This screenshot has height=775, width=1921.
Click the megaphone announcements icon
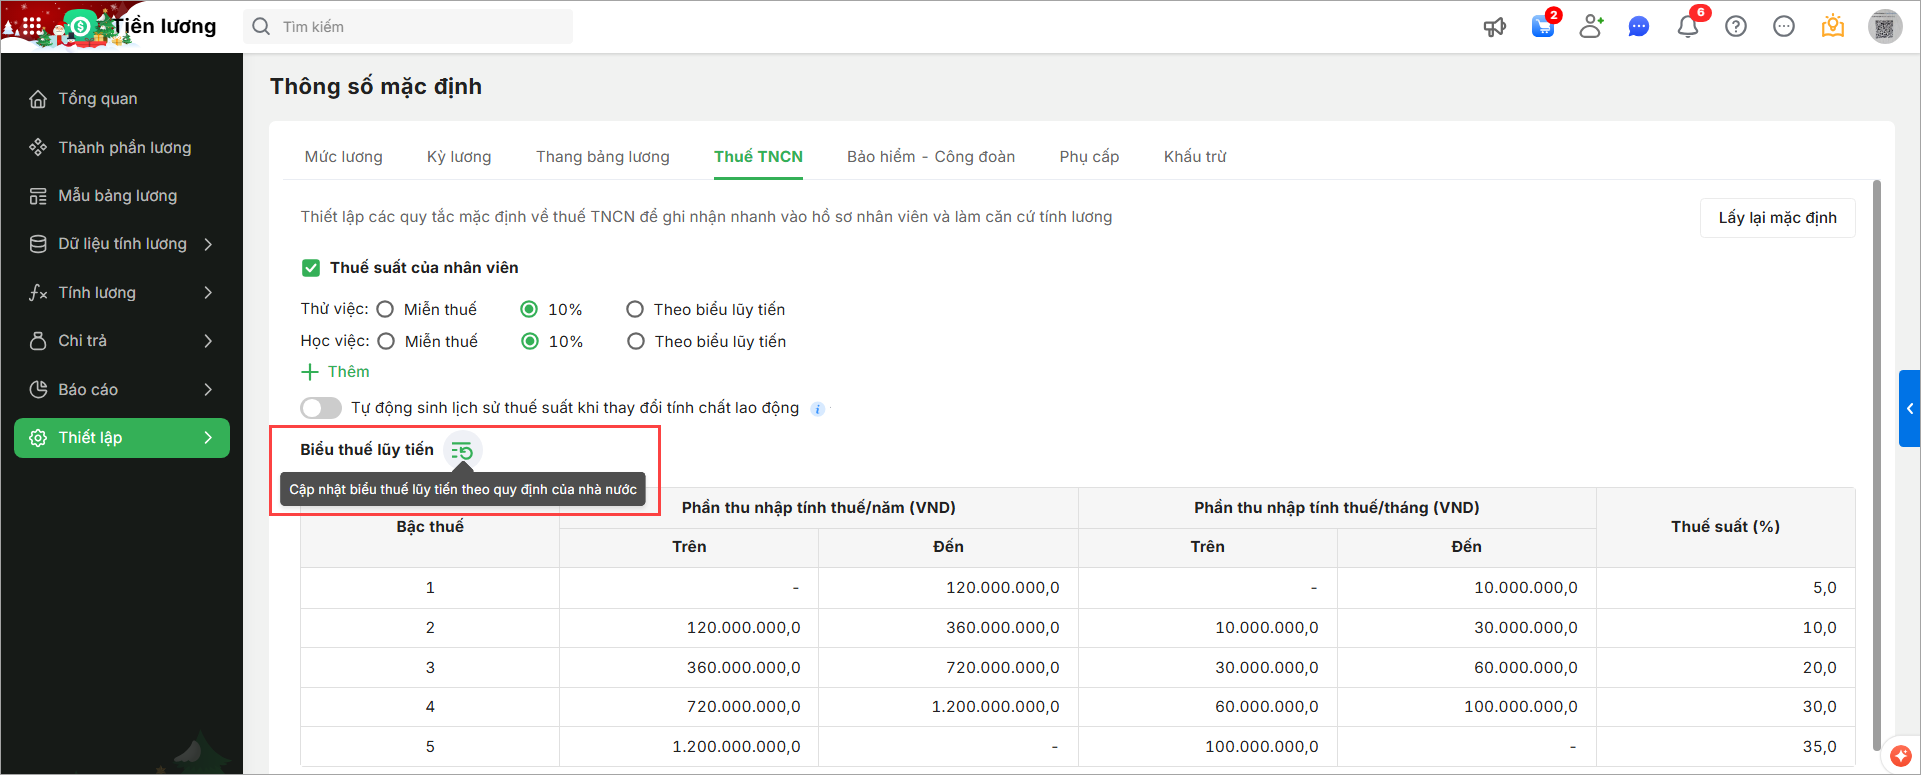(x=1494, y=27)
